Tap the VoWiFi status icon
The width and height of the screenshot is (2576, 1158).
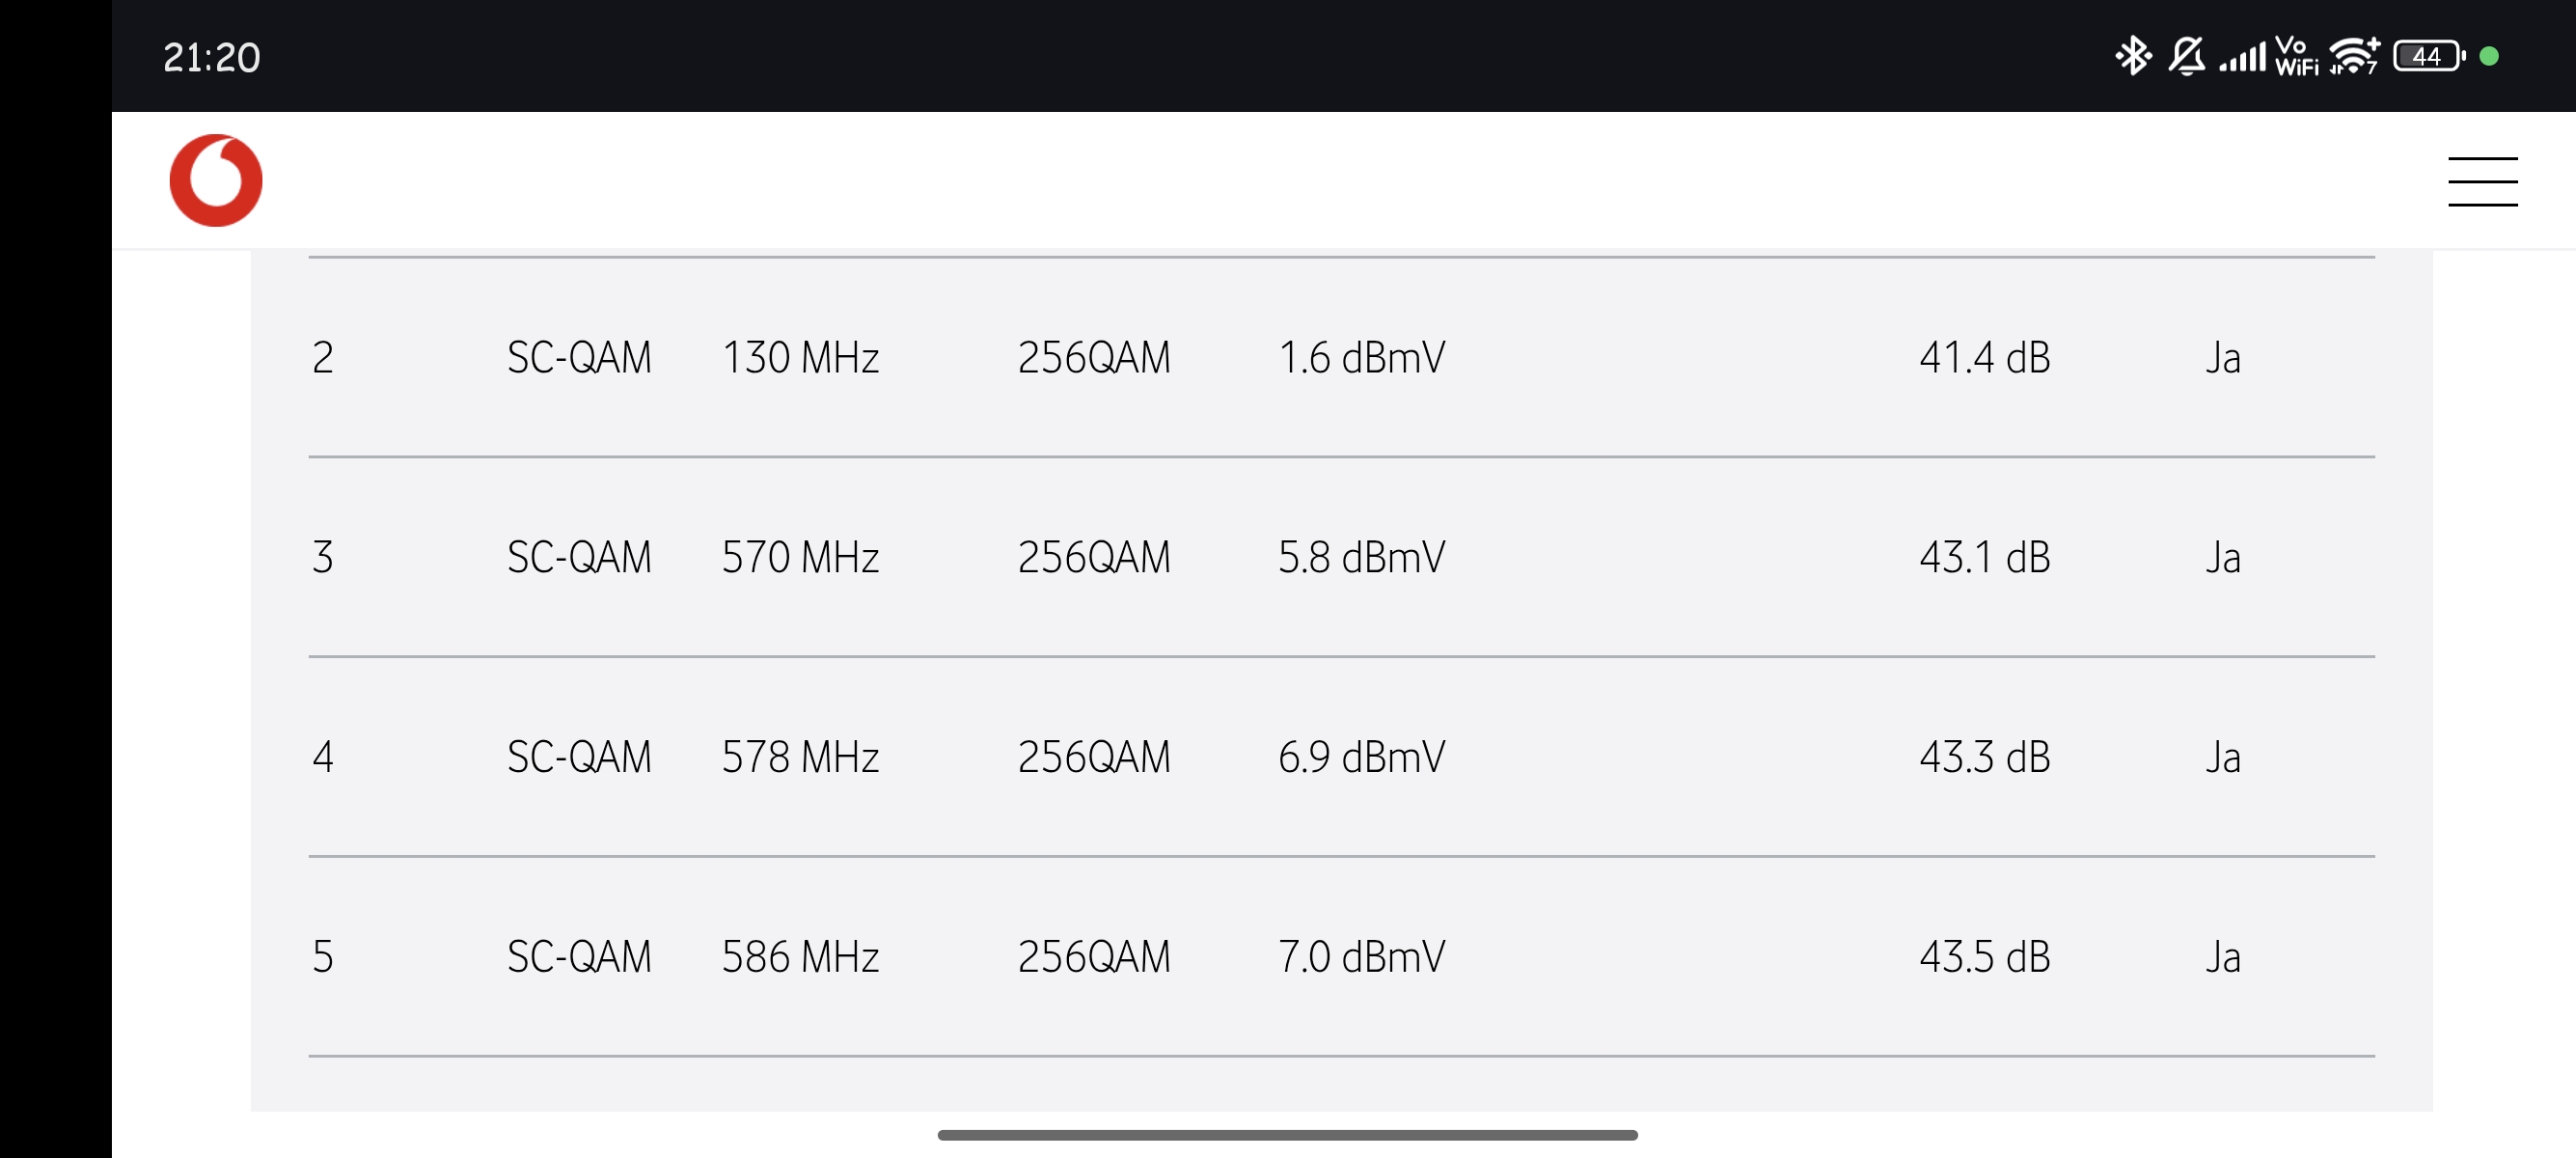pos(2296,56)
